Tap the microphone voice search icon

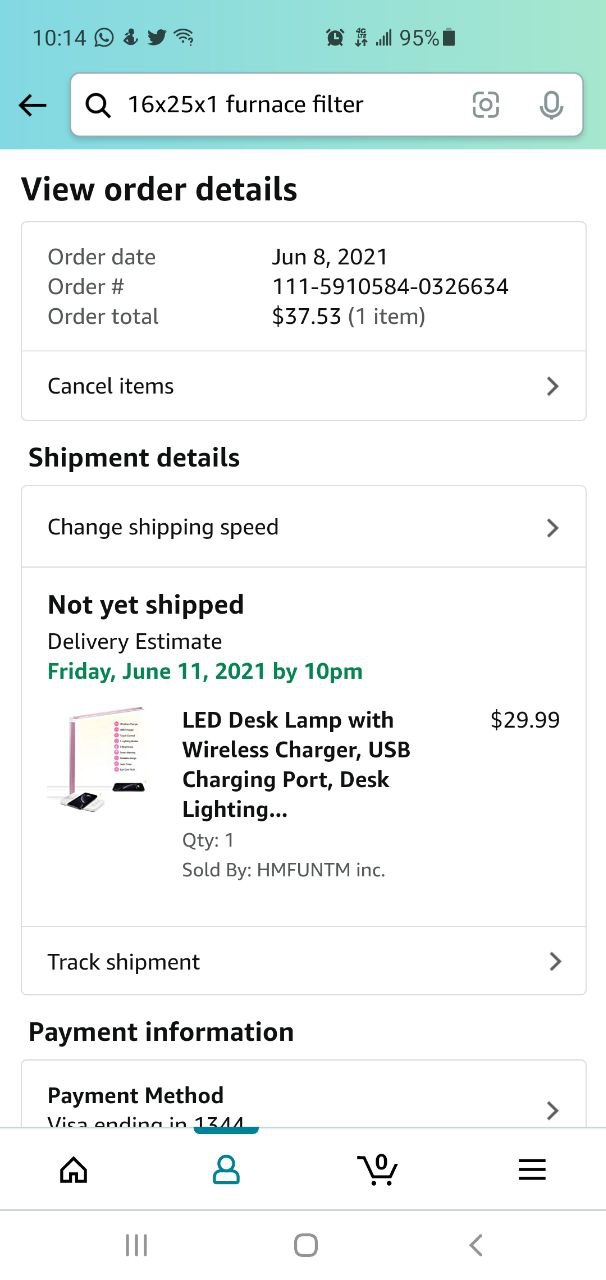click(551, 105)
